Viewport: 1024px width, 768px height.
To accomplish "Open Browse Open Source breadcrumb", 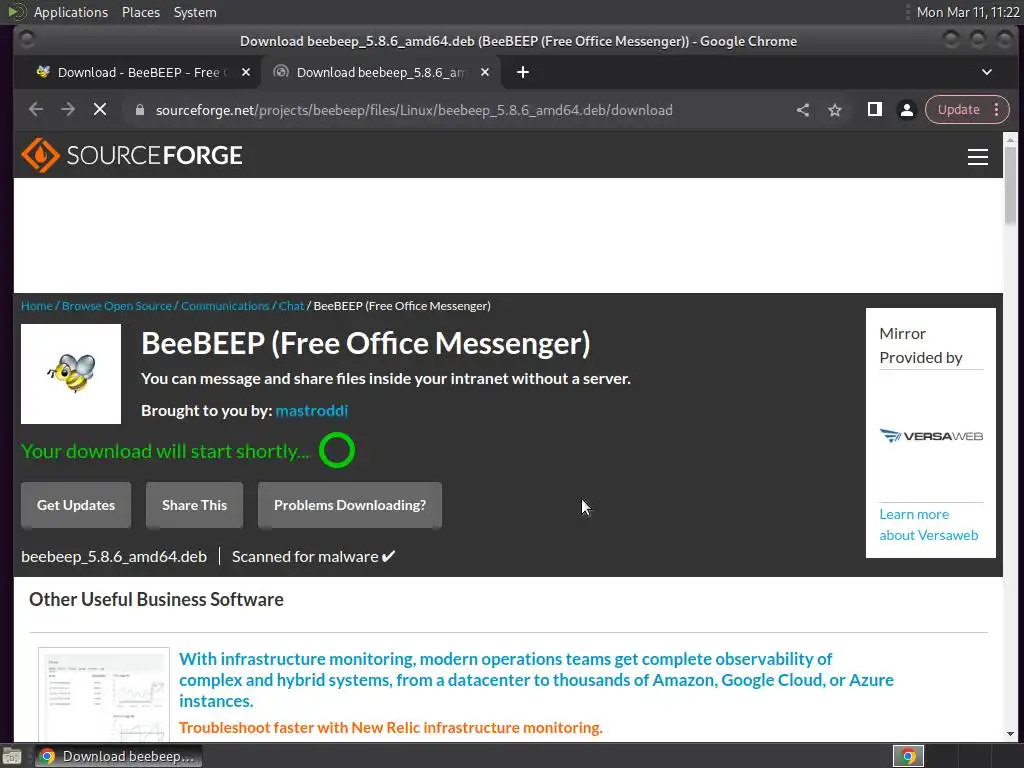I will [116, 306].
